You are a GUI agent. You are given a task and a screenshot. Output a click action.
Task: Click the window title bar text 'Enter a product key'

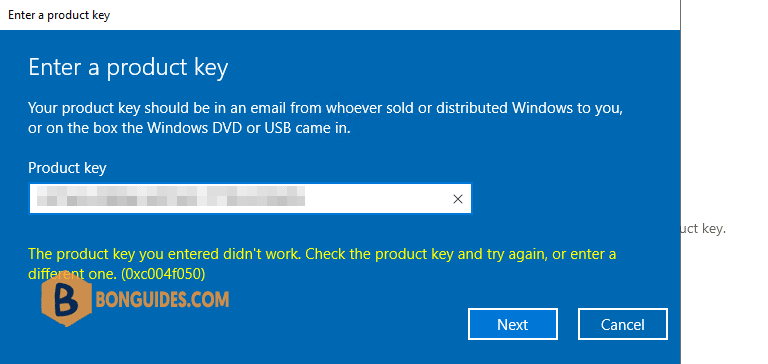tap(59, 15)
